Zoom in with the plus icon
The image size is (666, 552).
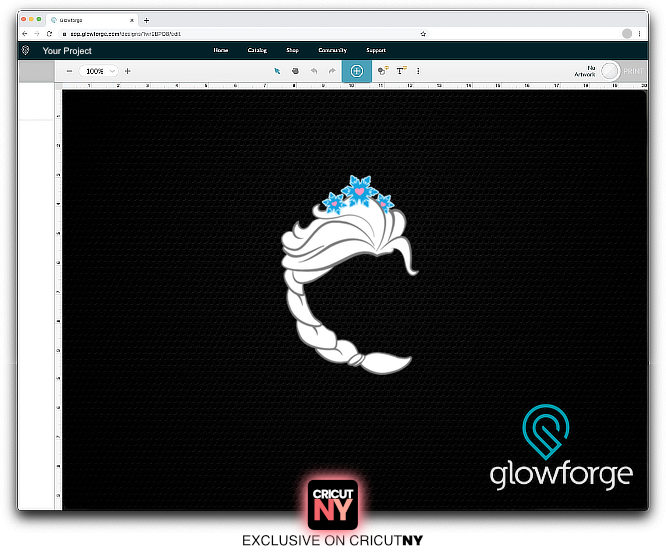click(127, 71)
